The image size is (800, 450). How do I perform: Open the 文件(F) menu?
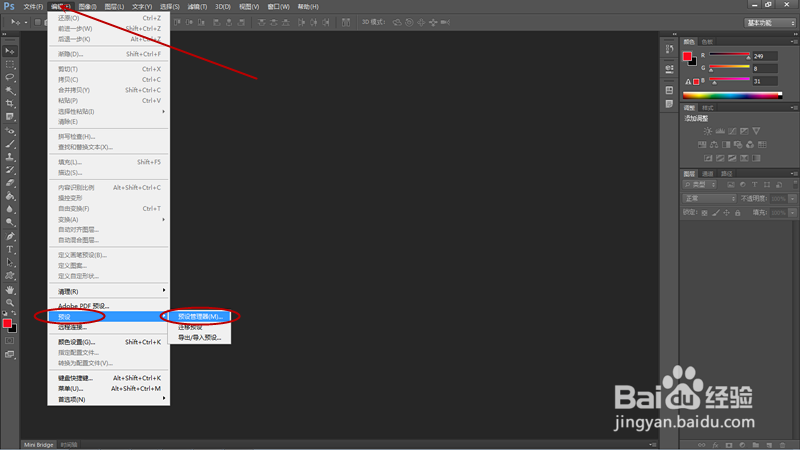click(x=33, y=7)
